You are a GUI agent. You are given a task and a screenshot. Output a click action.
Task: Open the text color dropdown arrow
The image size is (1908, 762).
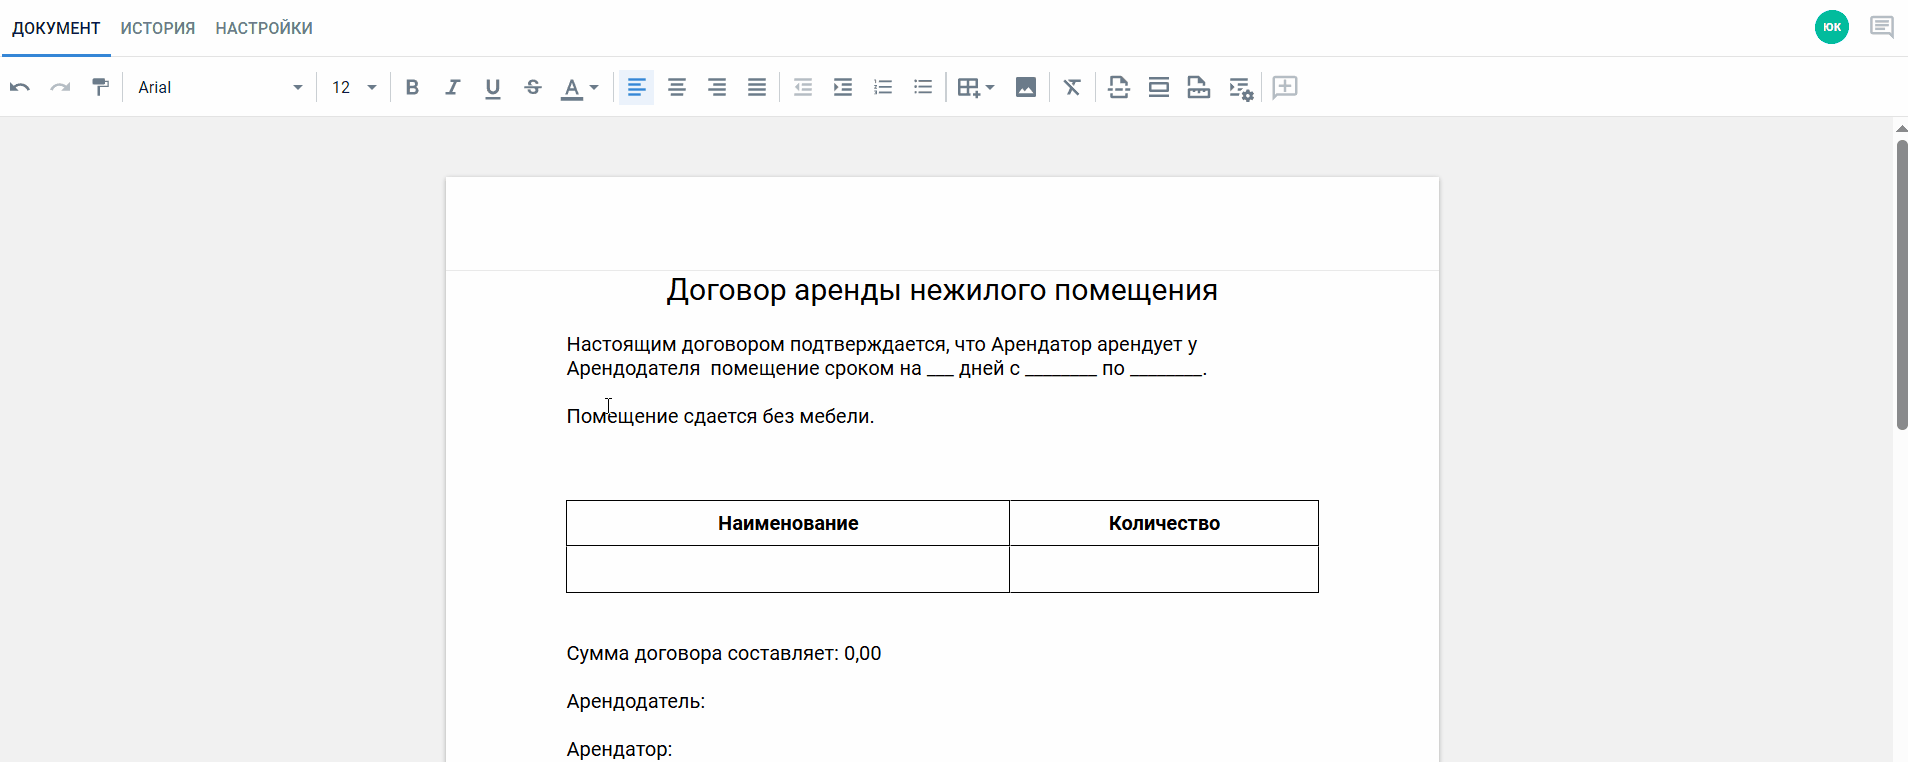pos(594,87)
